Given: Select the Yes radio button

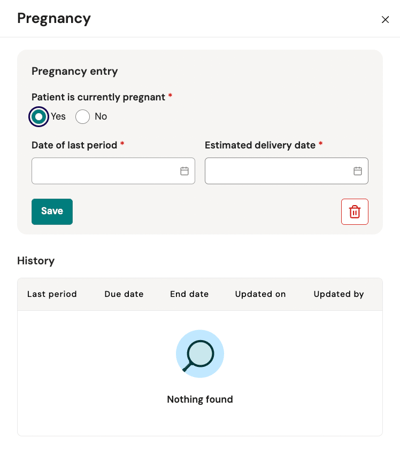Looking at the screenshot, I should tap(39, 117).
